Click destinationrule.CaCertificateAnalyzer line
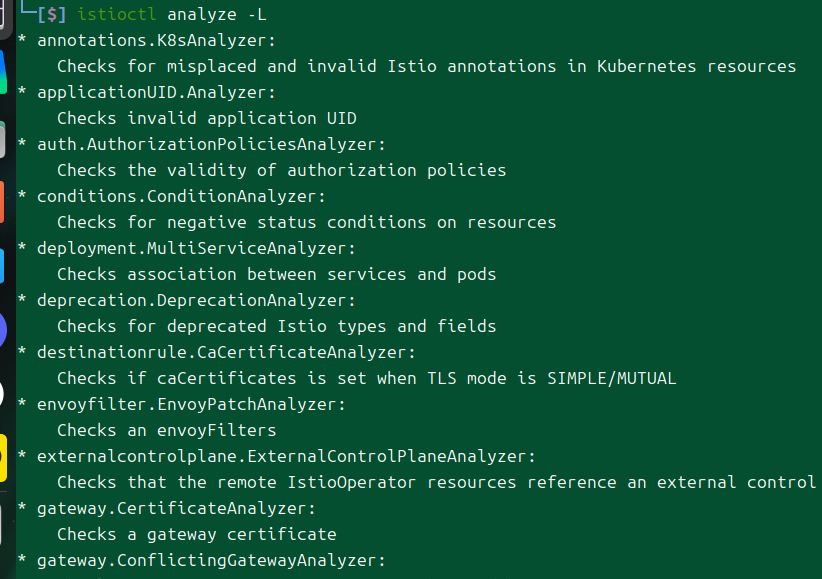The image size is (822, 579). pyautogui.click(x=226, y=352)
